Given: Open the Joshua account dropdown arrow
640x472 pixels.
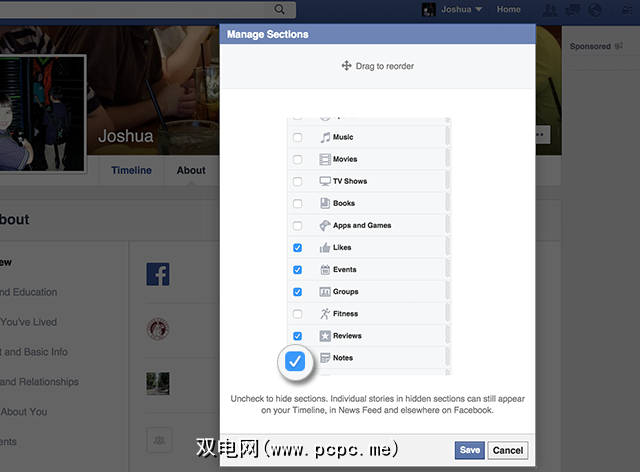Looking at the screenshot, I should (479, 9).
